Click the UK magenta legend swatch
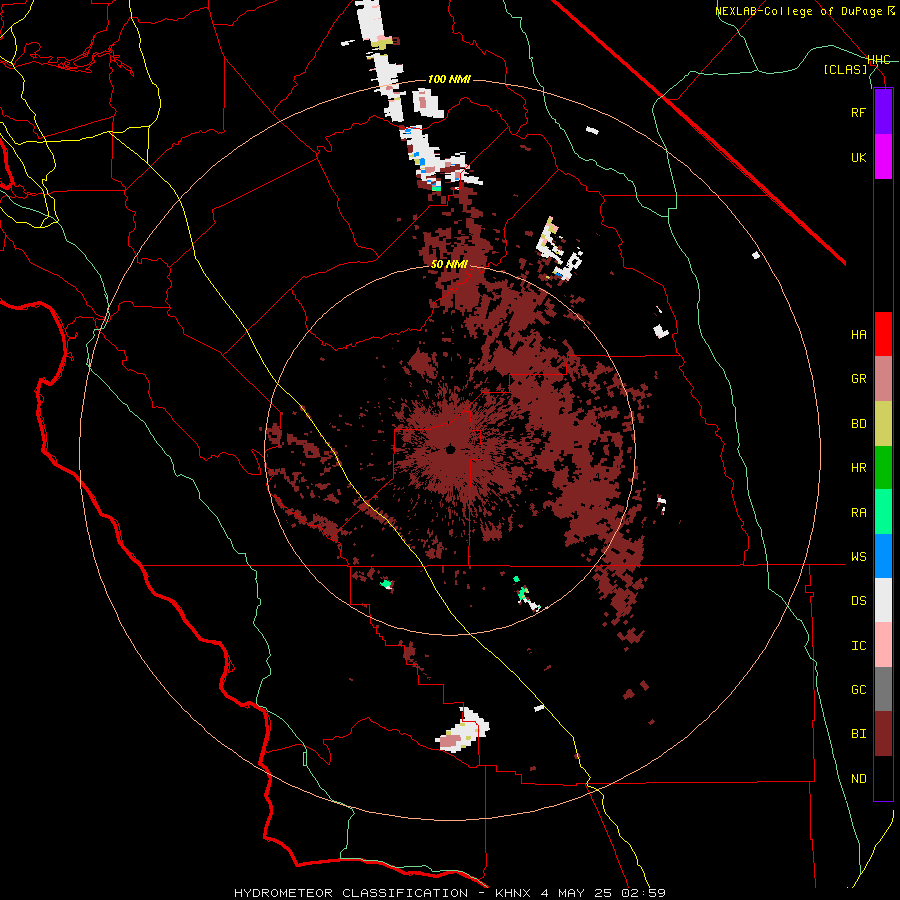The image size is (900, 900). tap(883, 157)
